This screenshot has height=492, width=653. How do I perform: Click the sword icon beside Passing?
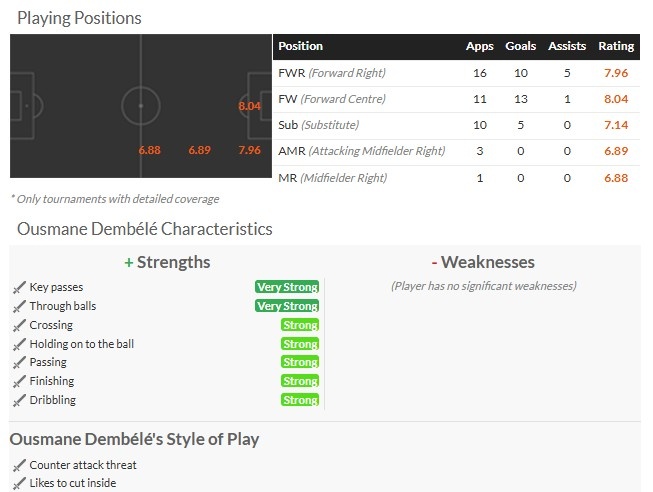[x=18, y=362]
